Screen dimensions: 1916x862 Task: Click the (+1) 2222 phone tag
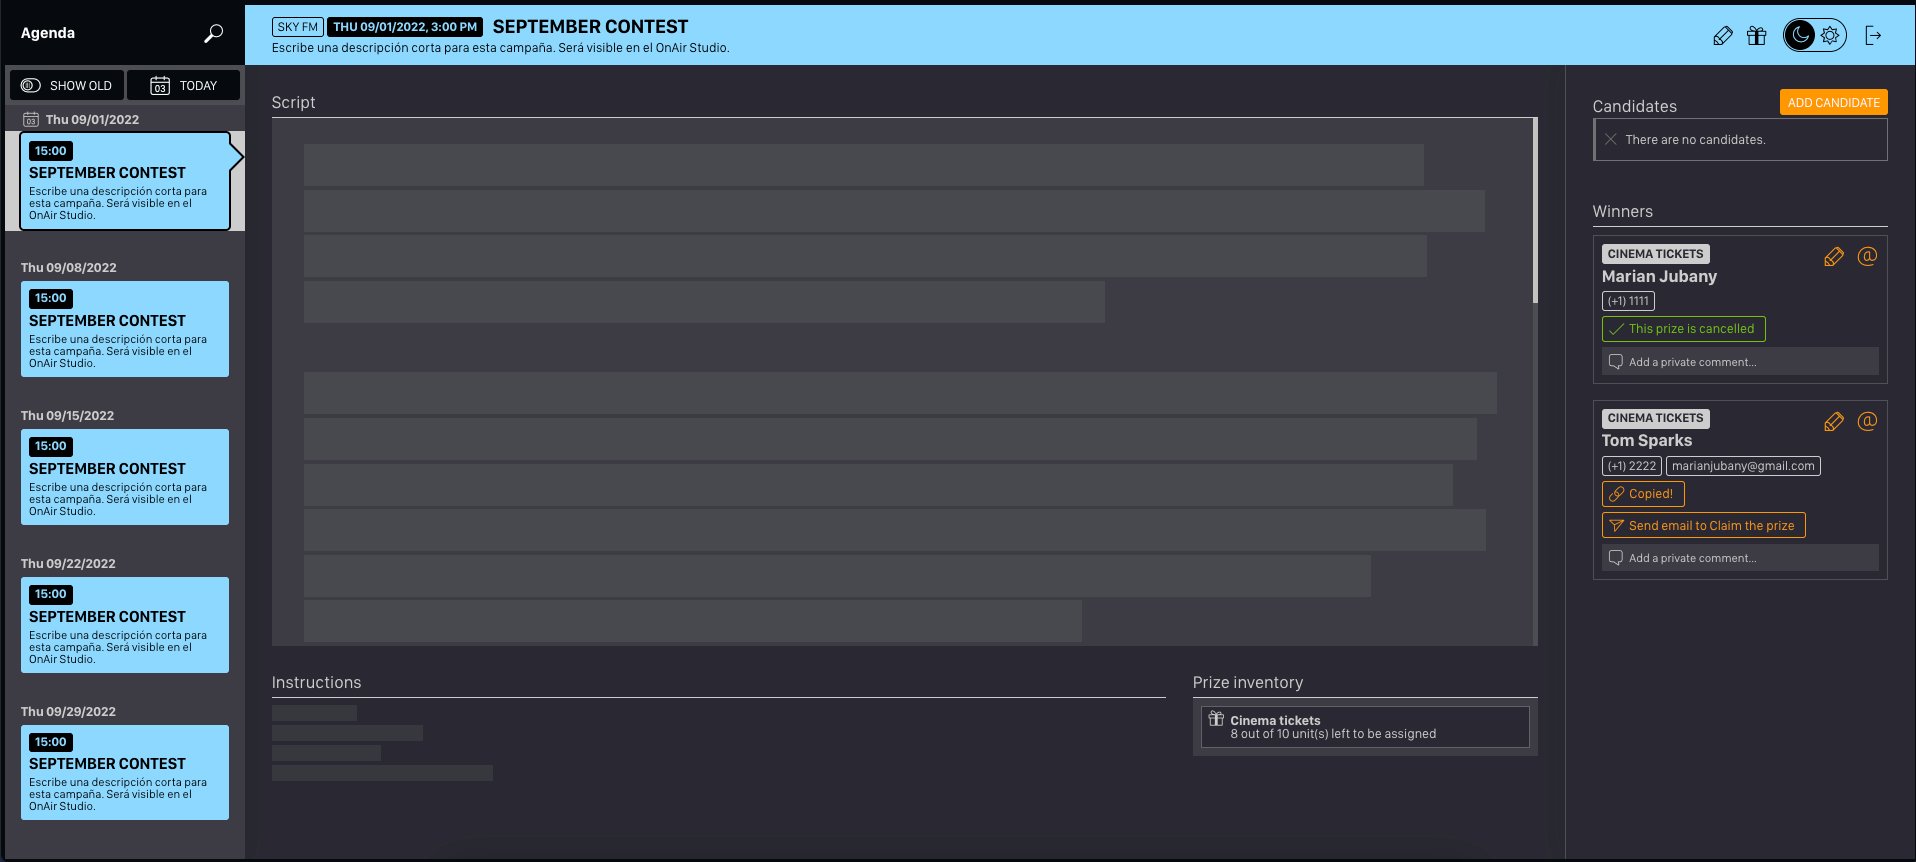click(1631, 466)
